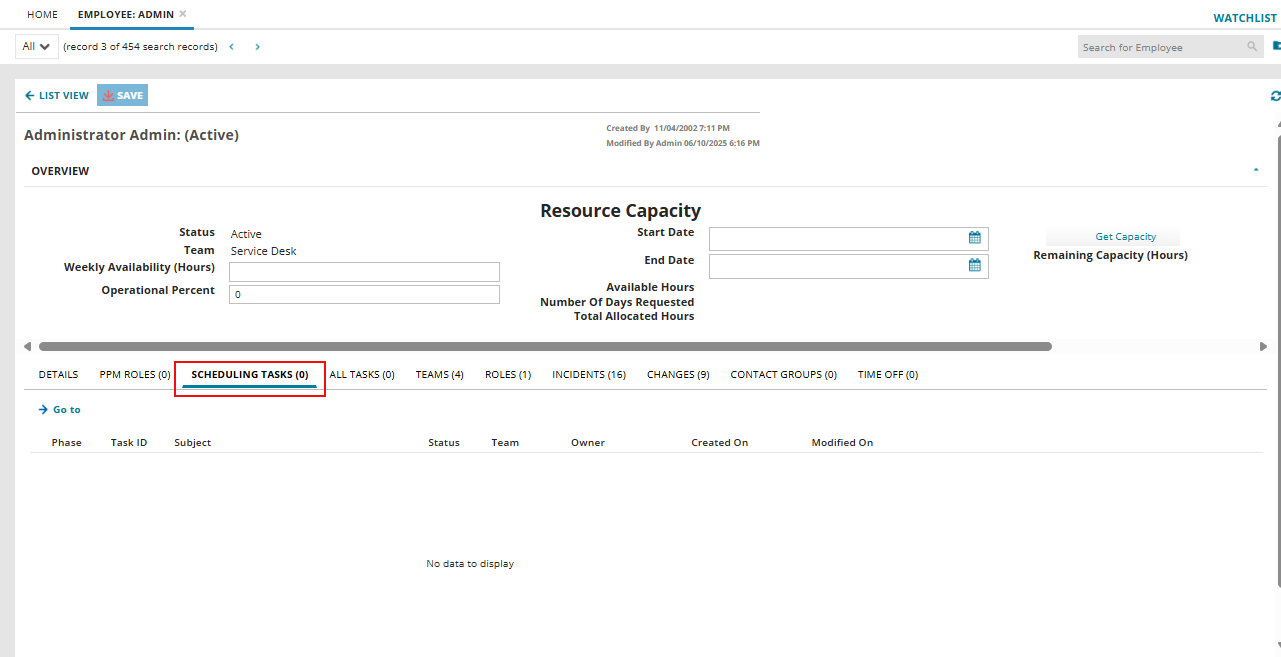This screenshot has width=1281, height=657.
Task: Focus the Weekly Availability (Hours) field
Action: tap(364, 272)
